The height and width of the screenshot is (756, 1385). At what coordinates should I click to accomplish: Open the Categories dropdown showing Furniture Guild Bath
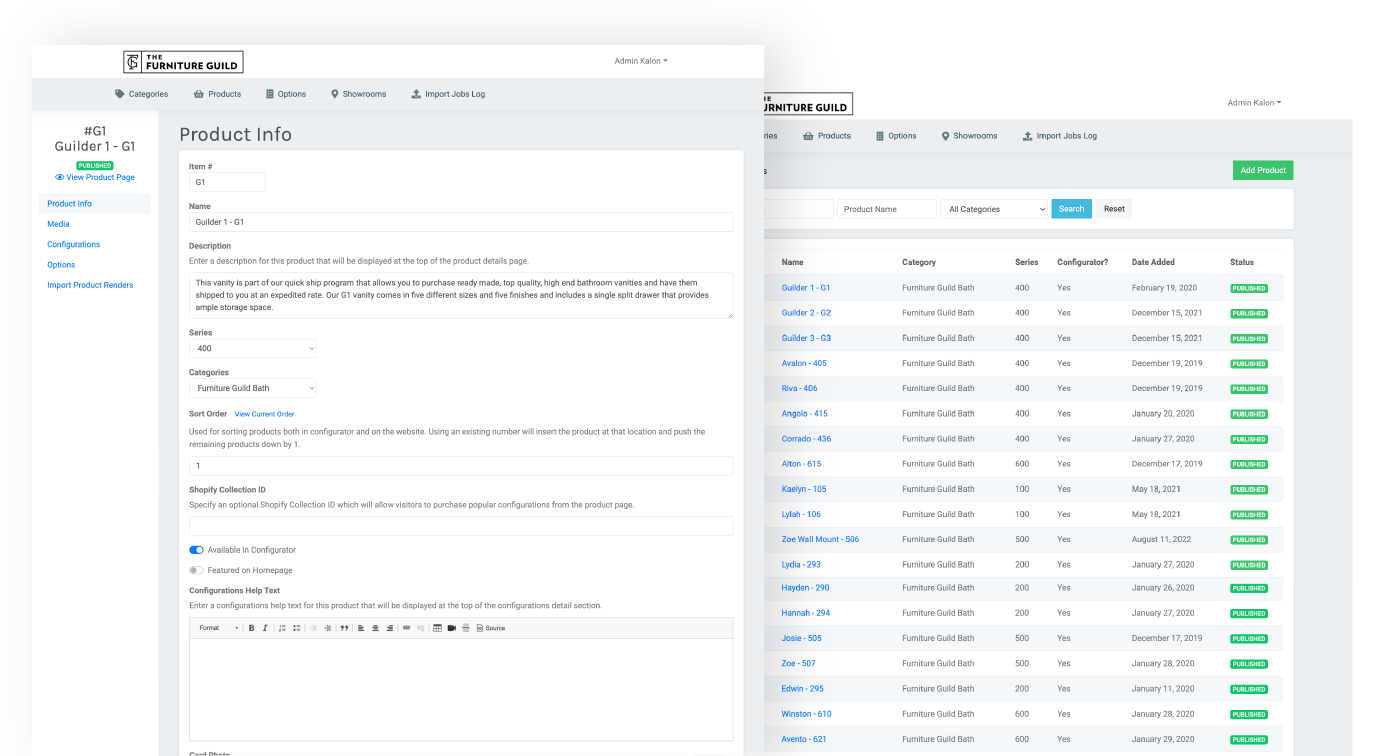coord(253,388)
